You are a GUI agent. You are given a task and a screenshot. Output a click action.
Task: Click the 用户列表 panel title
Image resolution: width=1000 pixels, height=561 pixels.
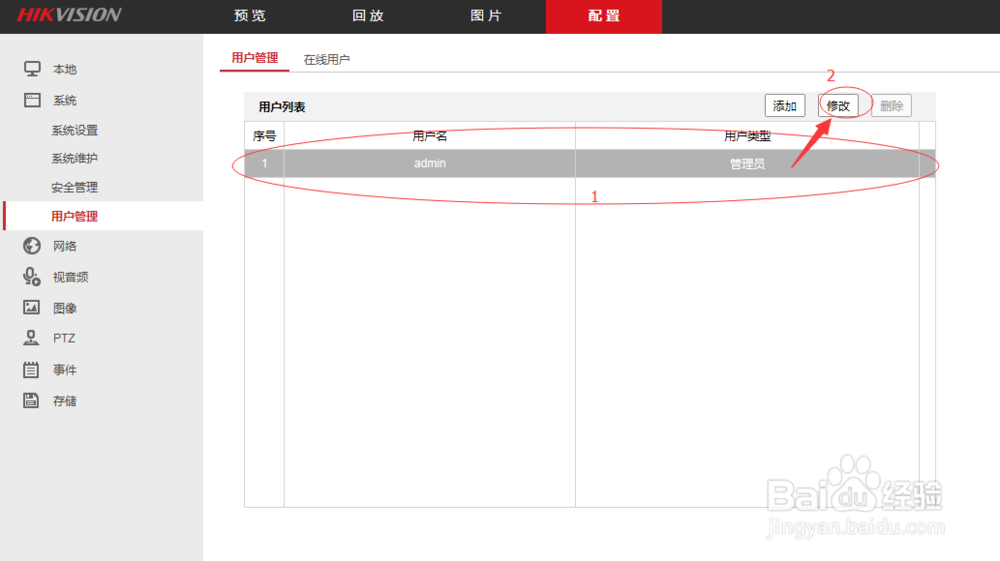[282, 107]
